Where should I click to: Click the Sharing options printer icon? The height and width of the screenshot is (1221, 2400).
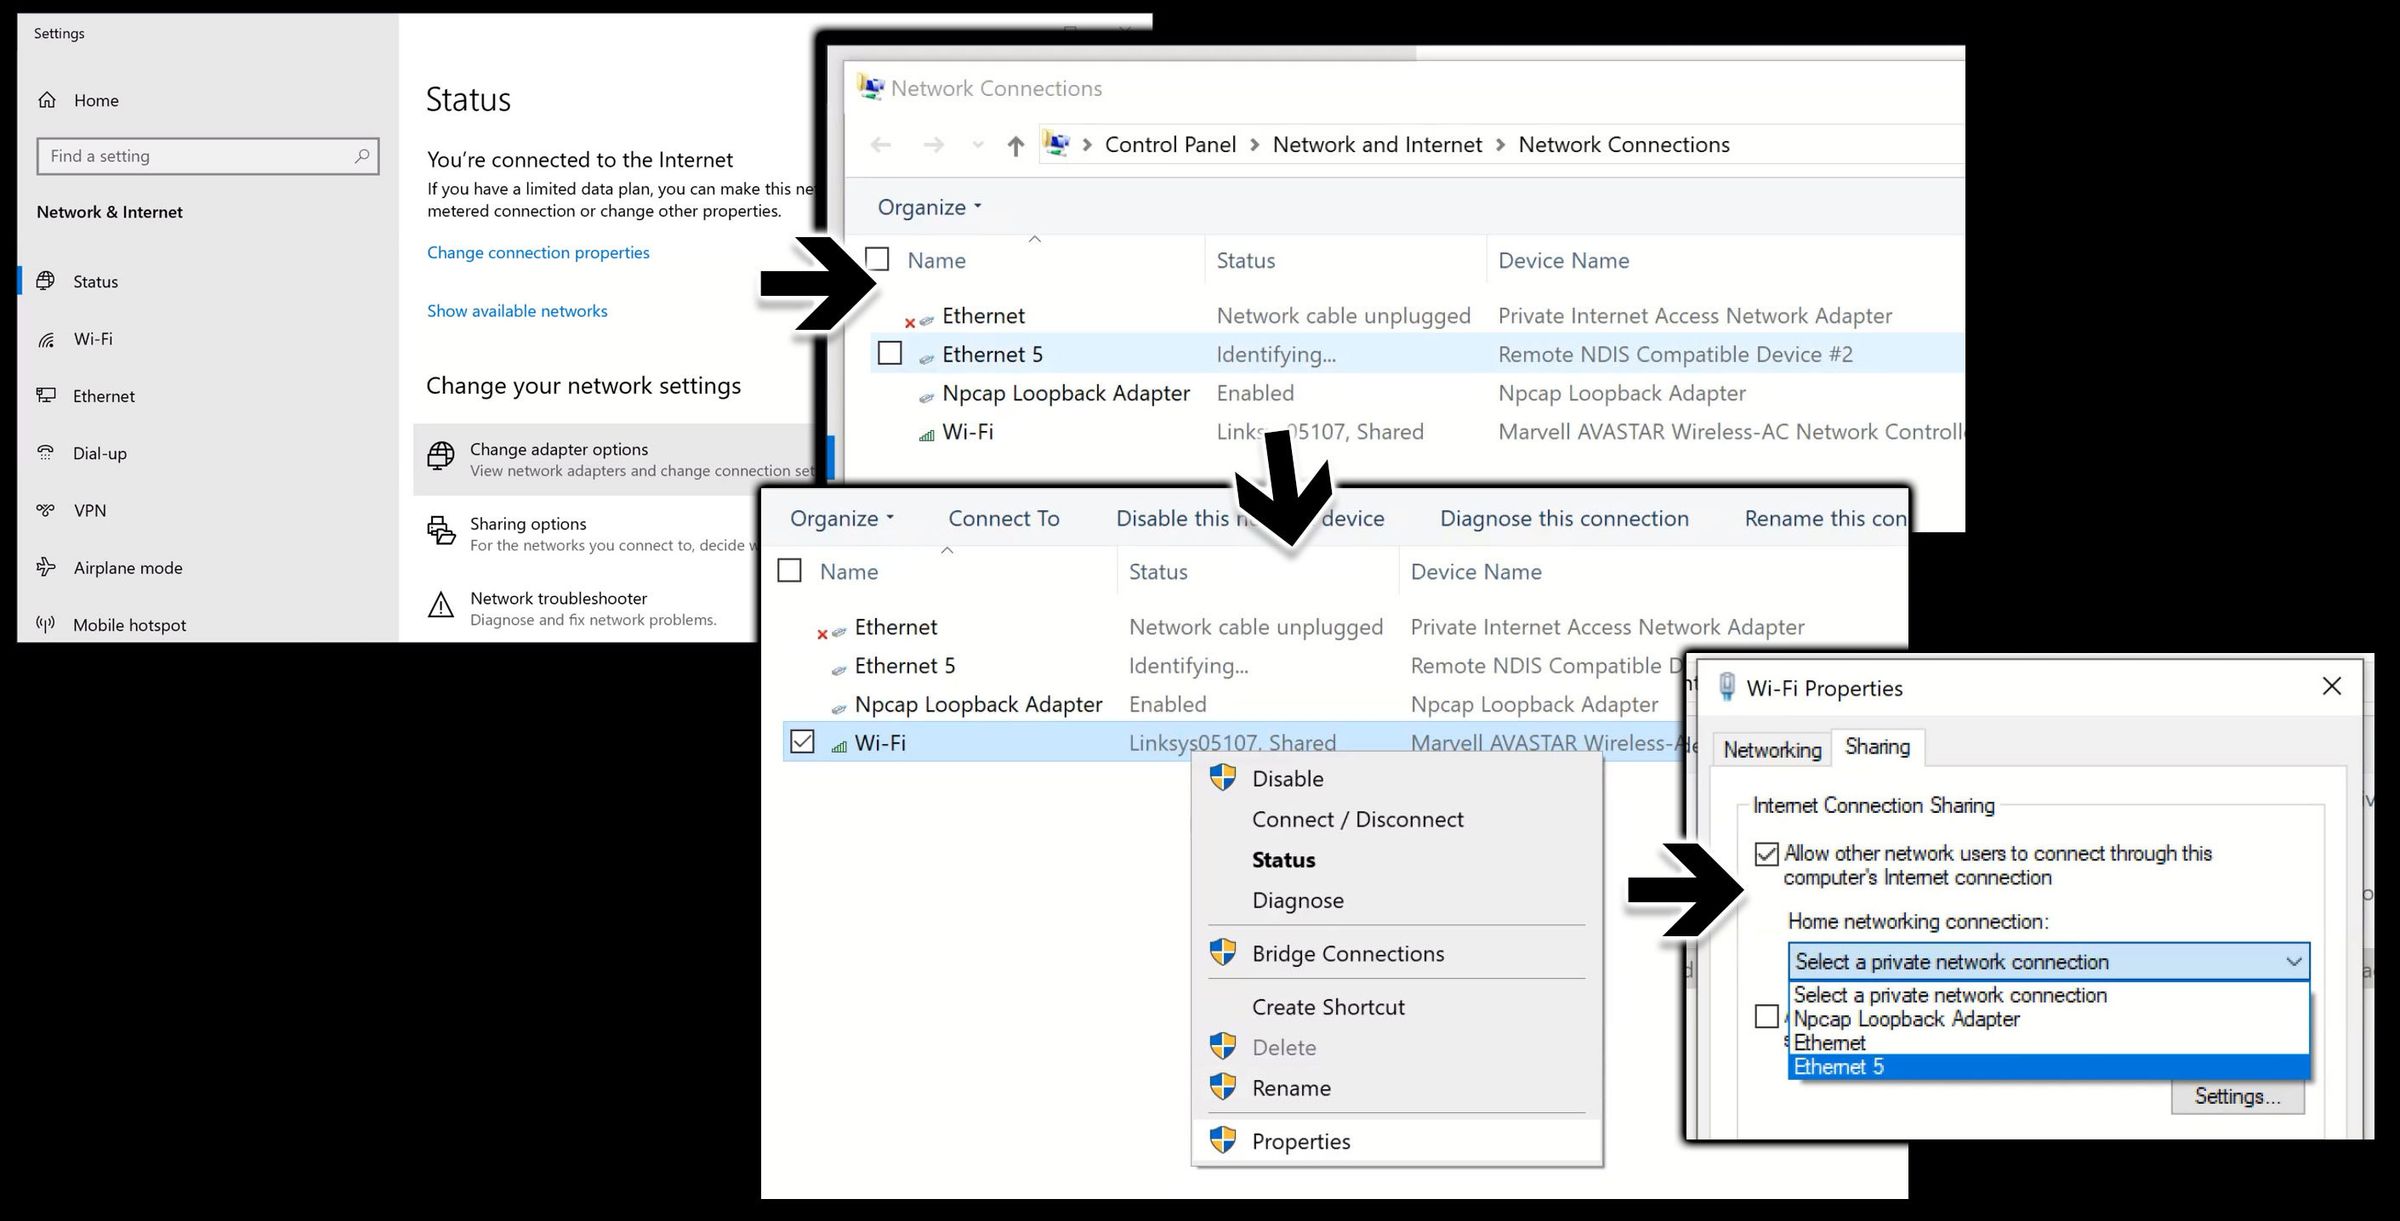coord(441,531)
